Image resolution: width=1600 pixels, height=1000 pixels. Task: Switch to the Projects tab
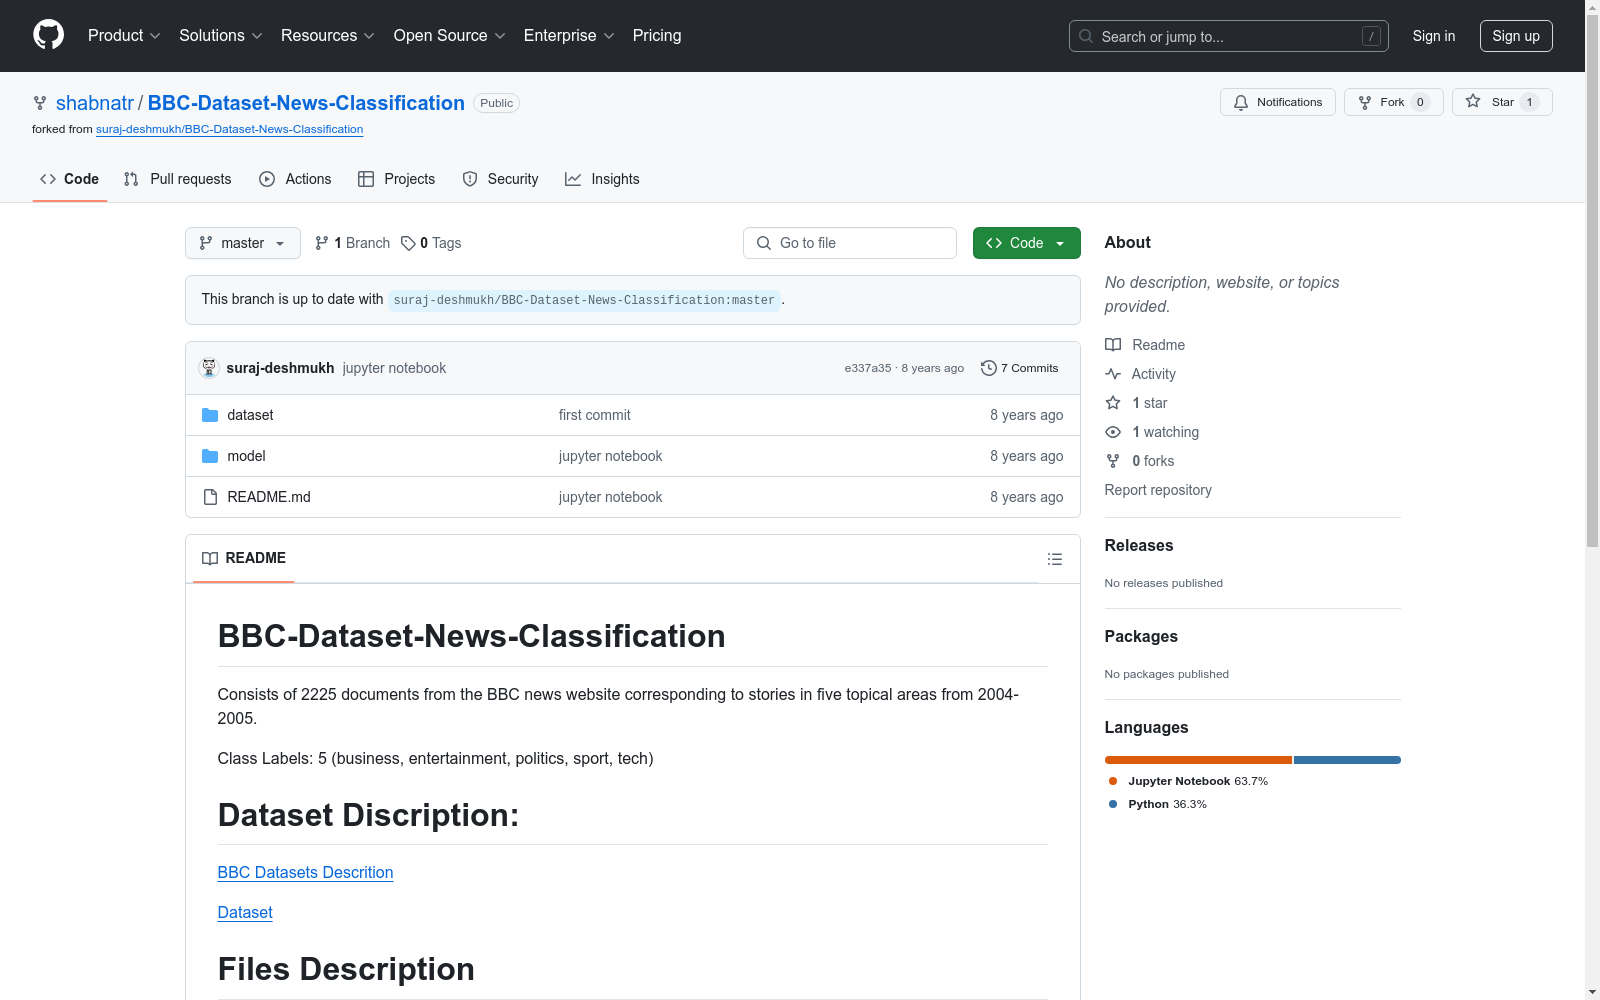[x=397, y=179]
